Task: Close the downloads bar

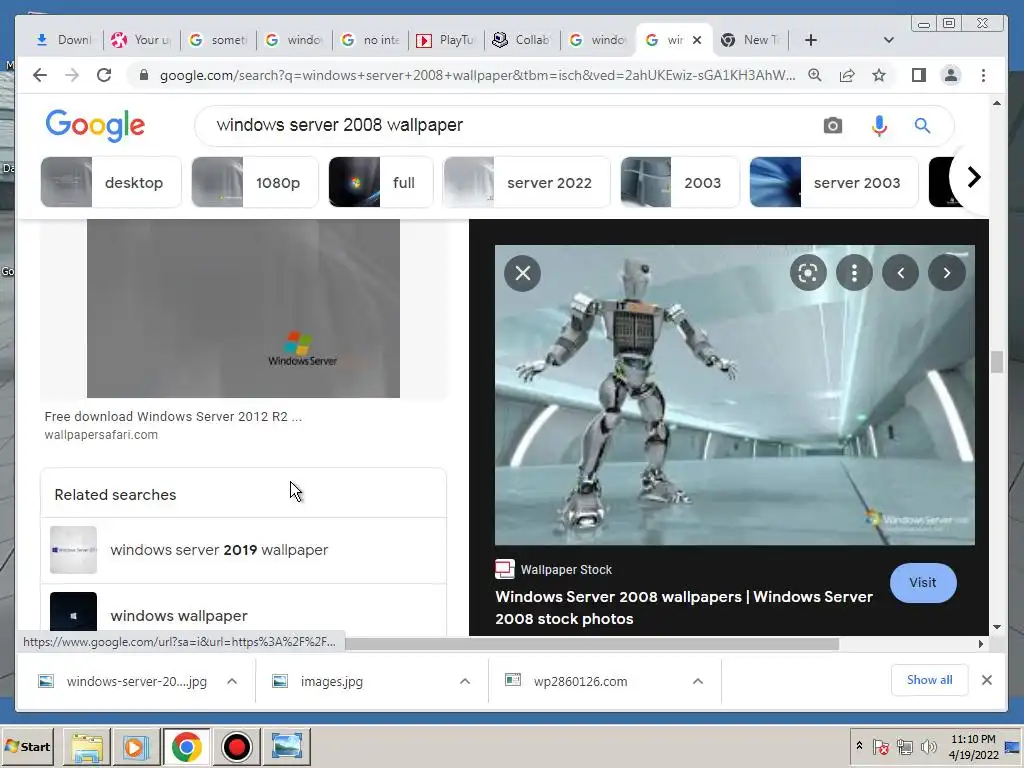Action: tap(987, 680)
